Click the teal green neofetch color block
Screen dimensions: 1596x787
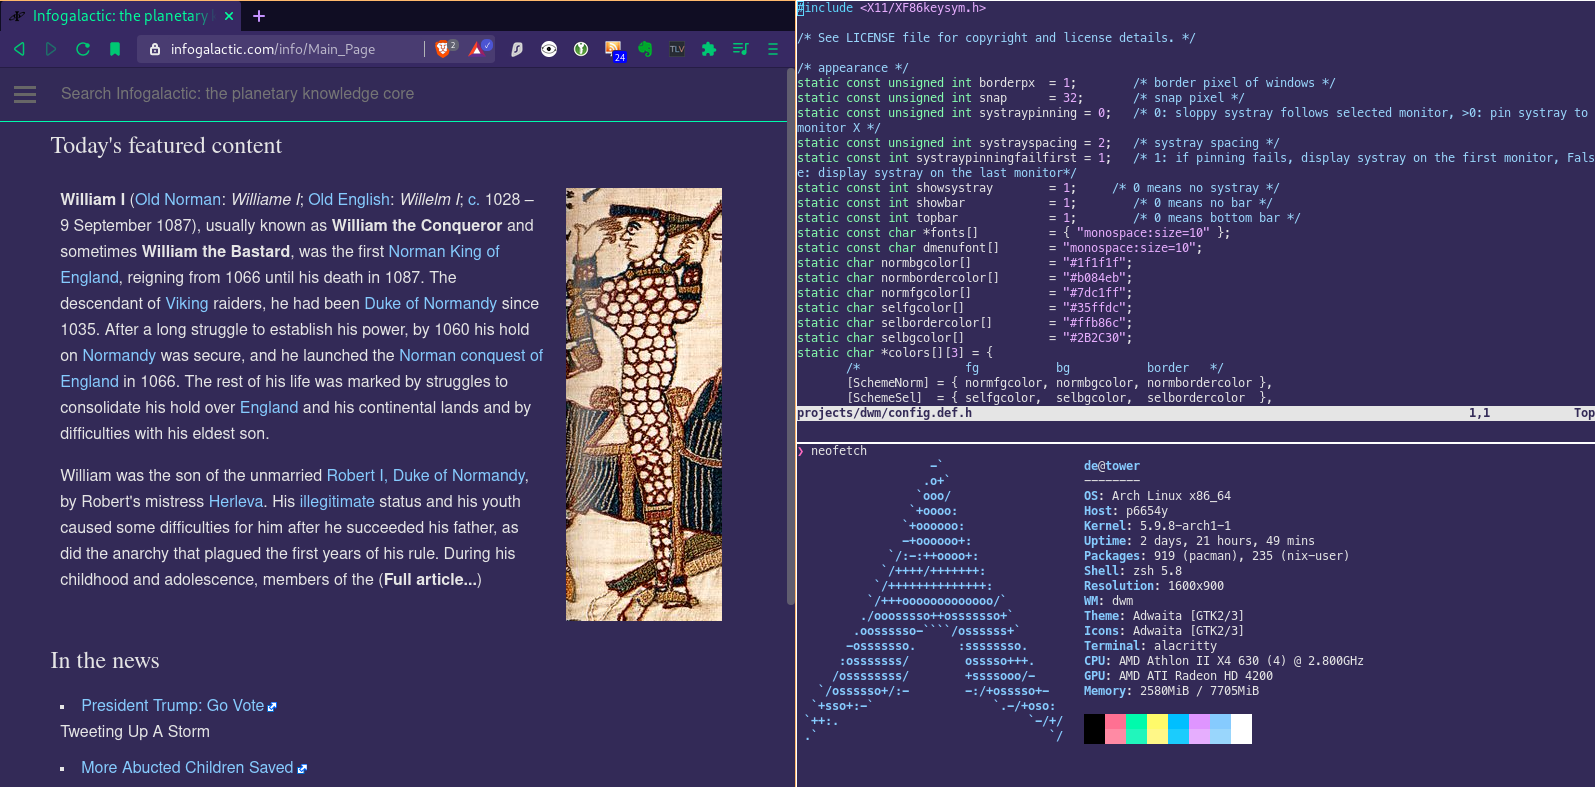tap(1136, 729)
